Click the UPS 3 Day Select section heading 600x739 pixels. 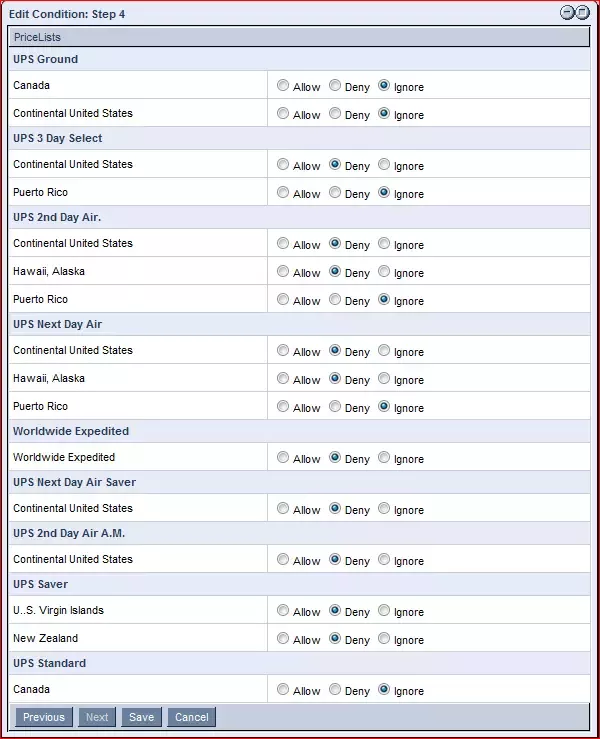click(58, 138)
